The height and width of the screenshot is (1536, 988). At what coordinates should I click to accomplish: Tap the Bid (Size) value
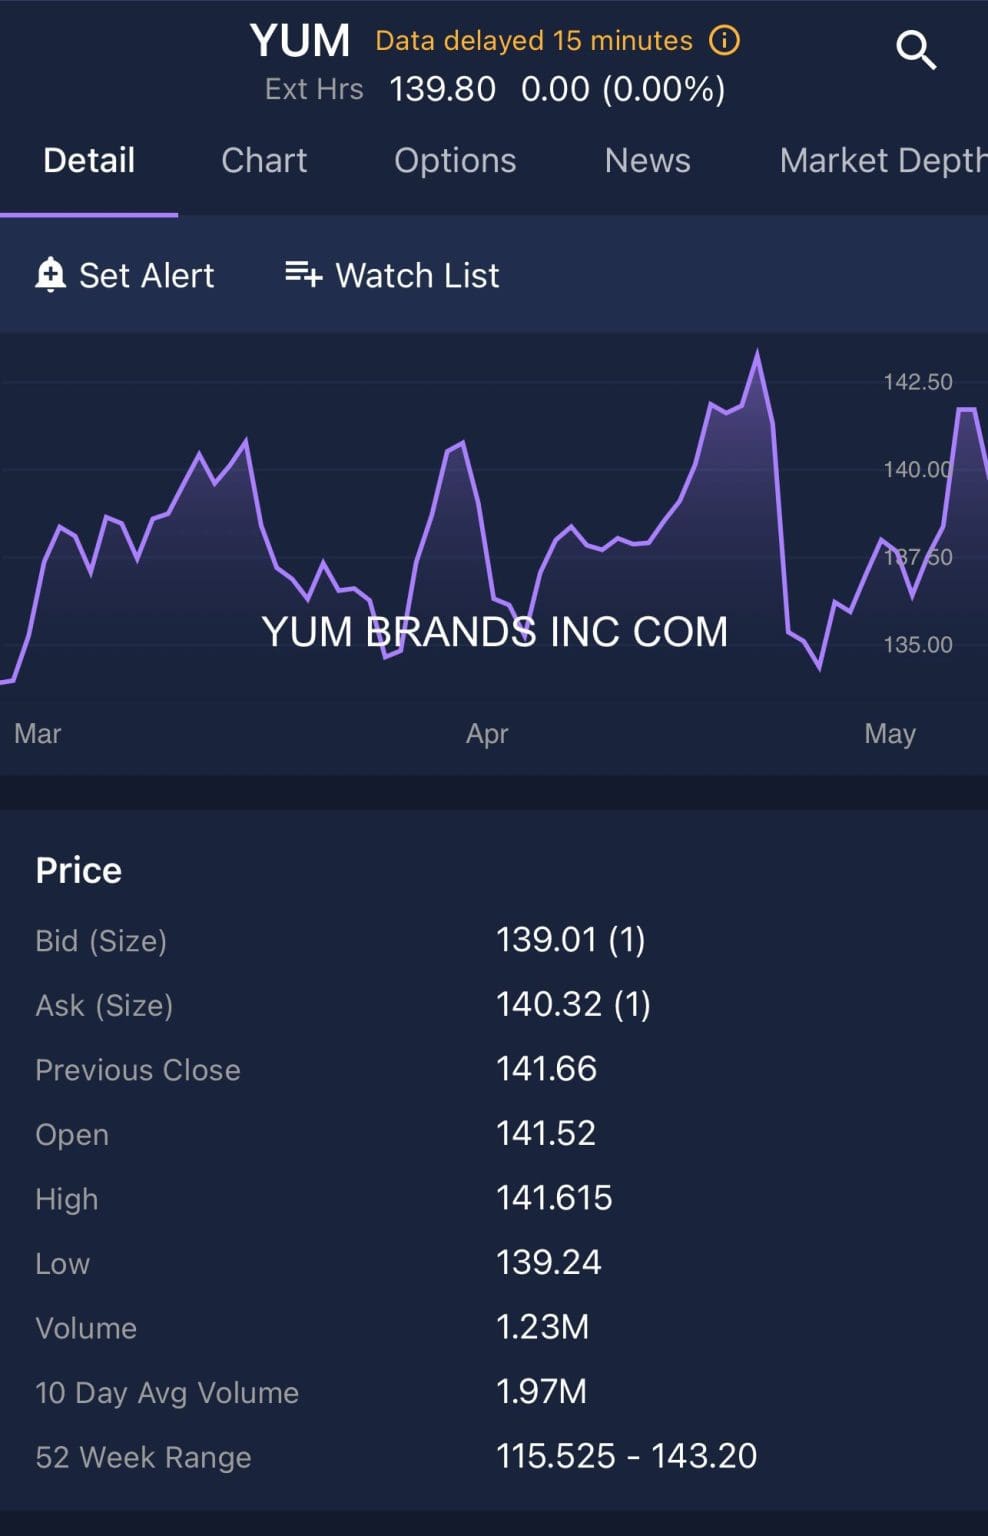click(572, 940)
